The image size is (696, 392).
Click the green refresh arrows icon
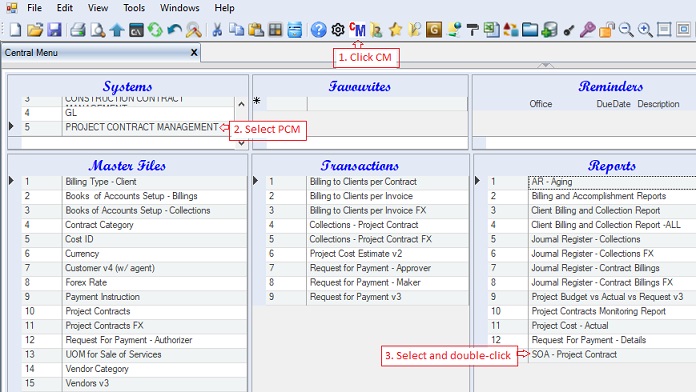tap(155, 30)
